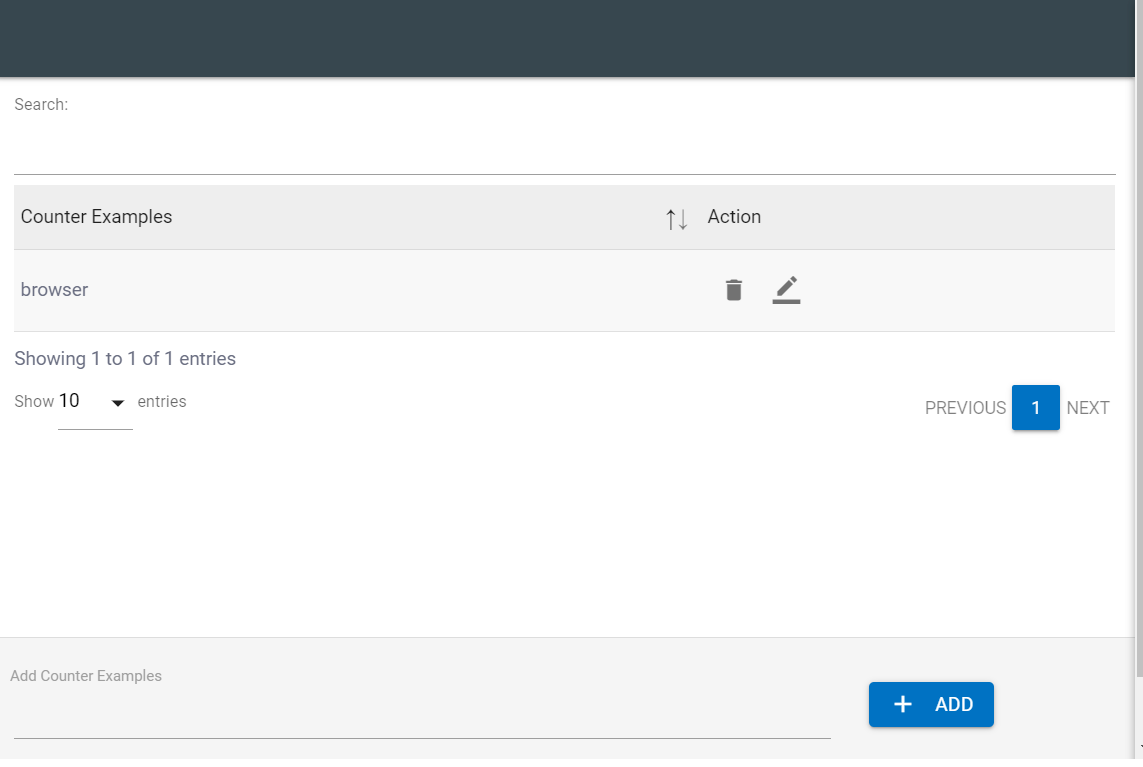Click the sort arrows icon in table header
This screenshot has height=767, width=1143.
(677, 219)
